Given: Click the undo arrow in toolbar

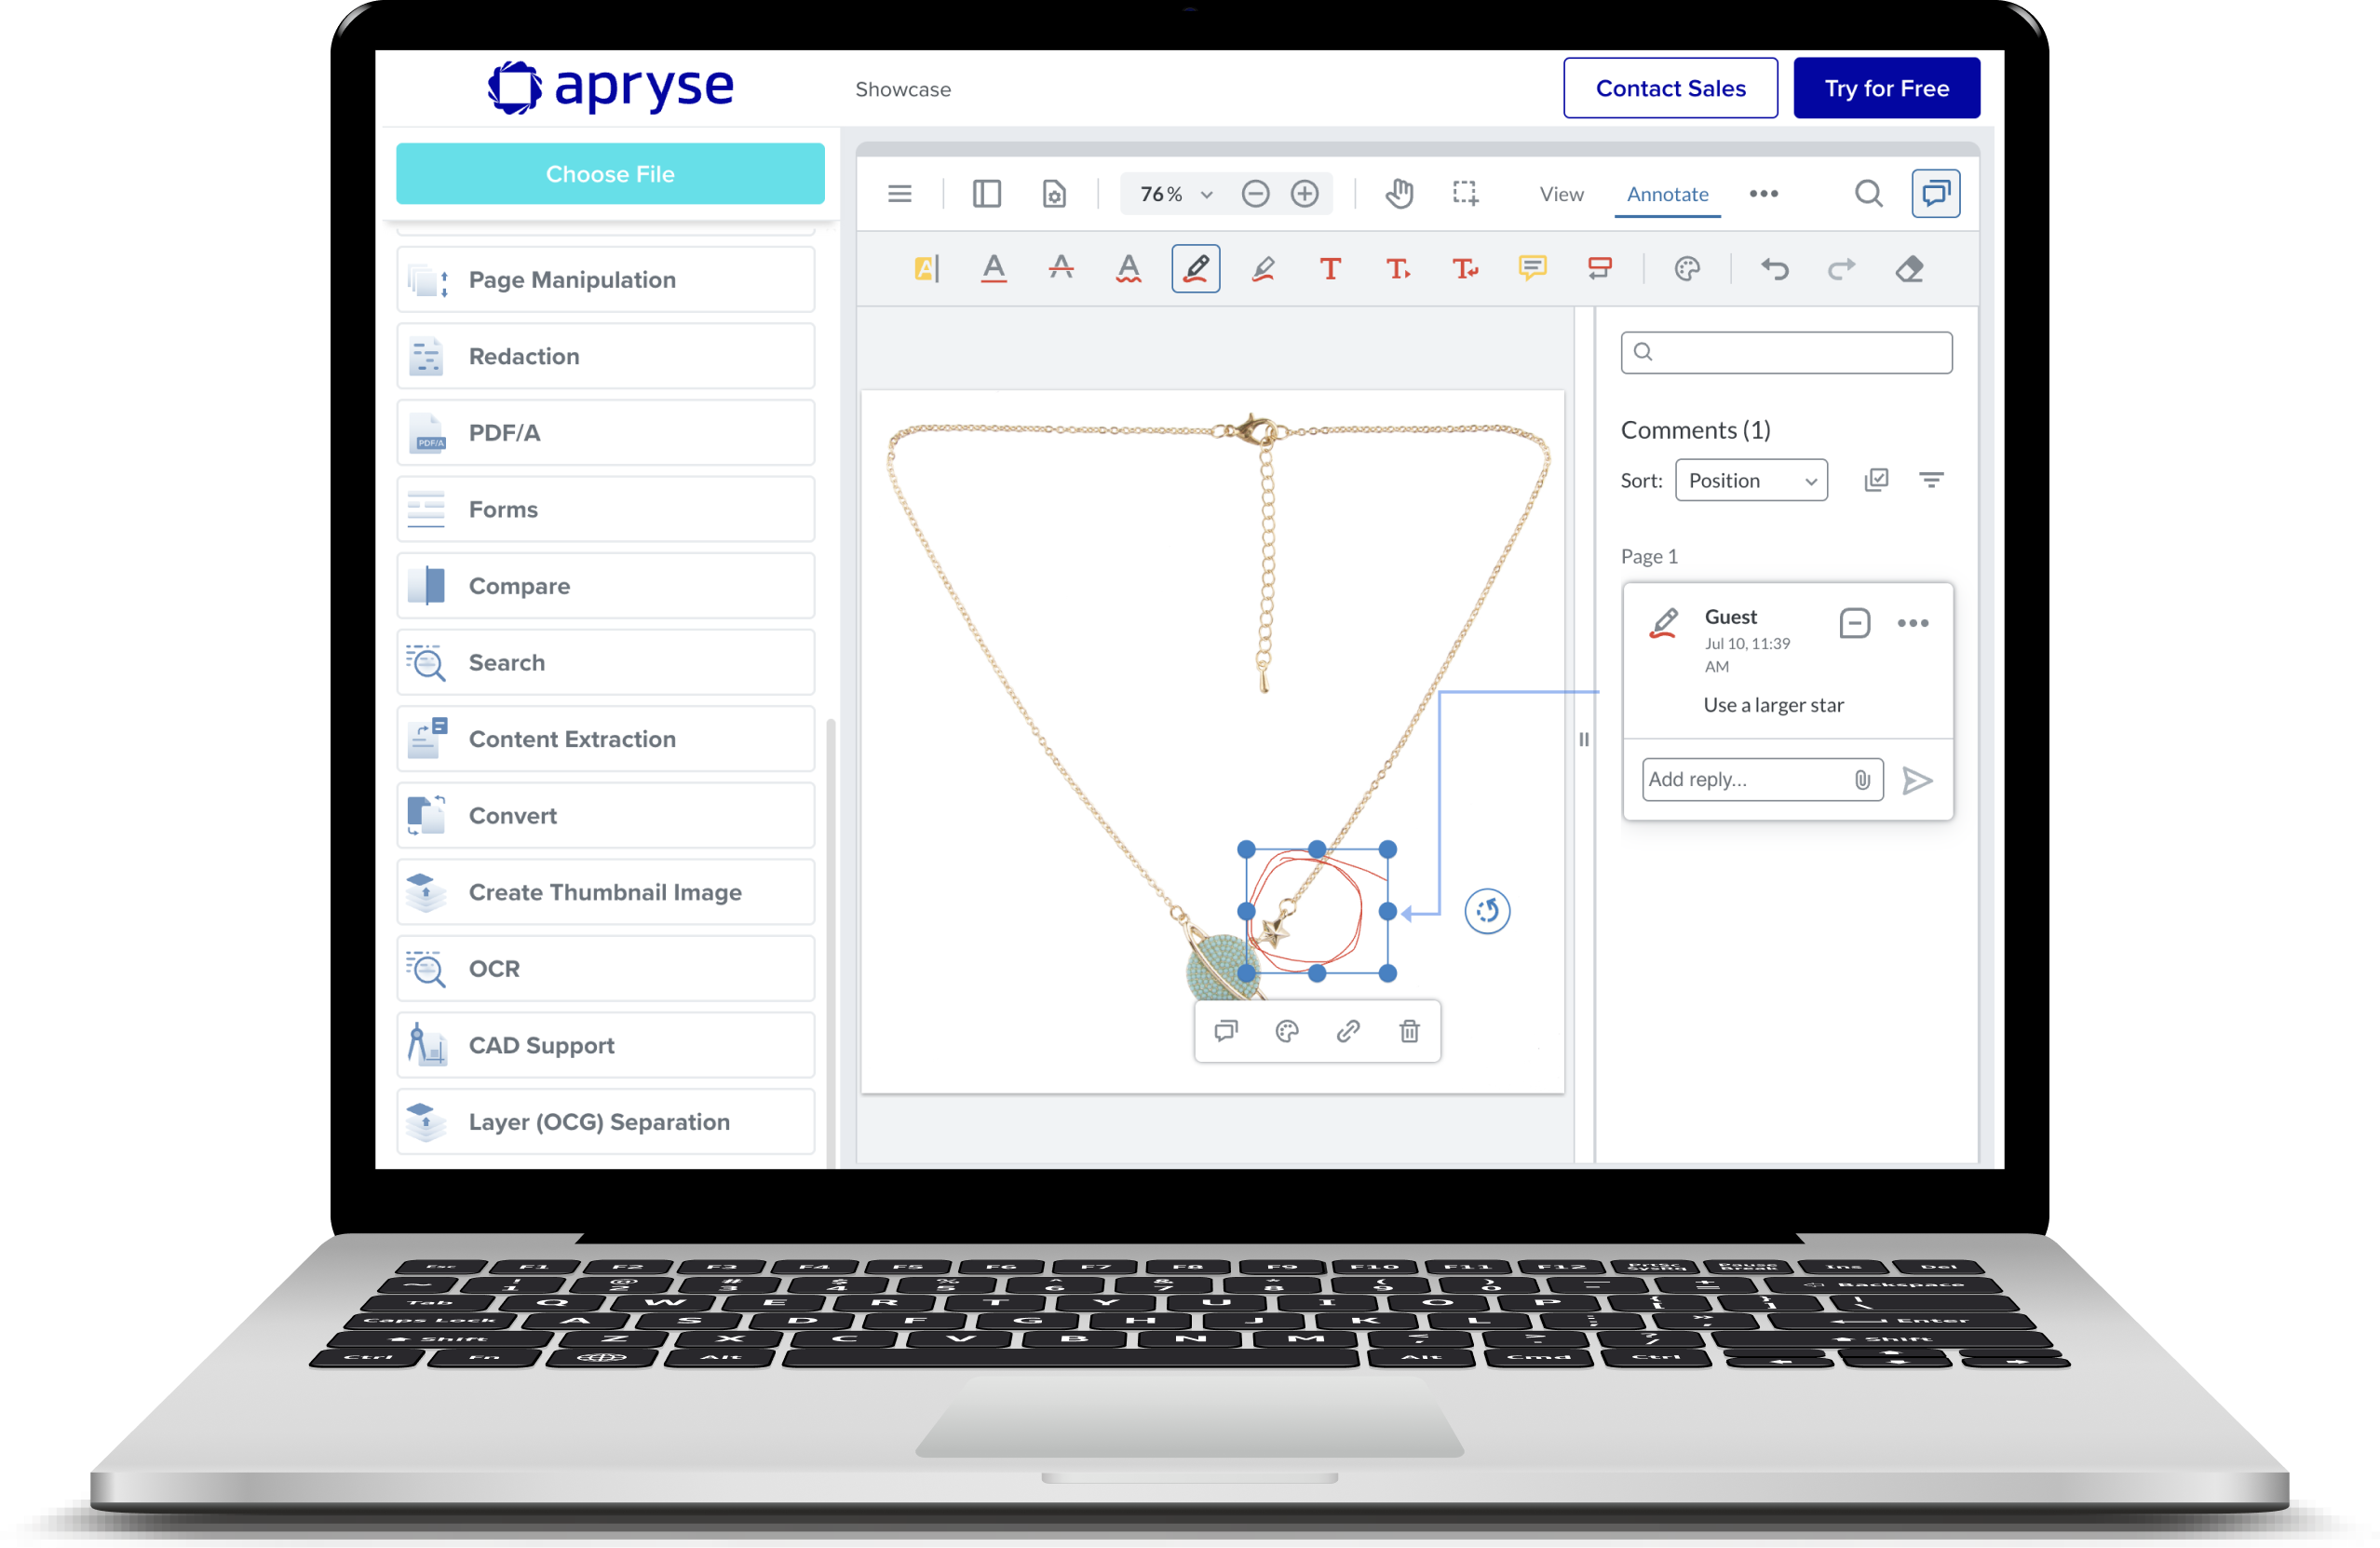Looking at the screenshot, I should click(1774, 269).
